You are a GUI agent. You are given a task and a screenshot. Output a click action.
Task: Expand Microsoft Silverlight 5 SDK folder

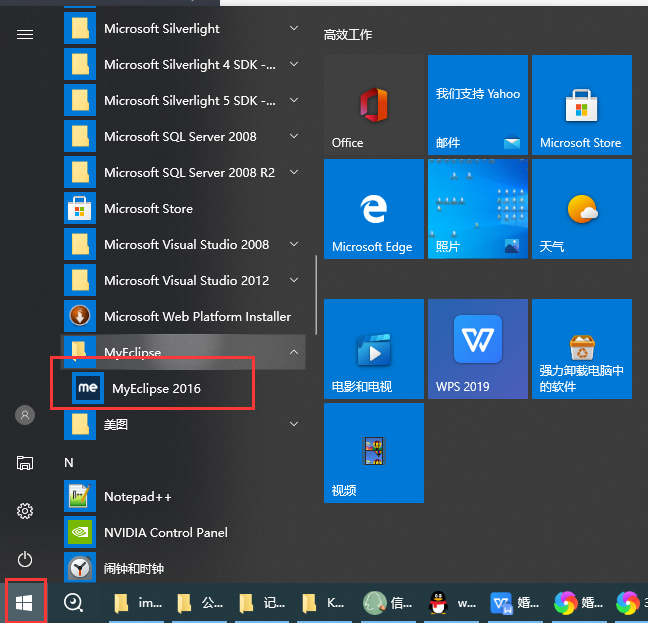184,100
